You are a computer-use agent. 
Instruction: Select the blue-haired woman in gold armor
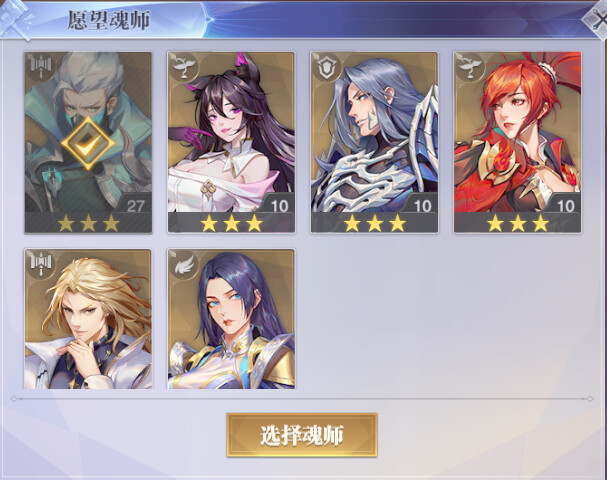231,319
